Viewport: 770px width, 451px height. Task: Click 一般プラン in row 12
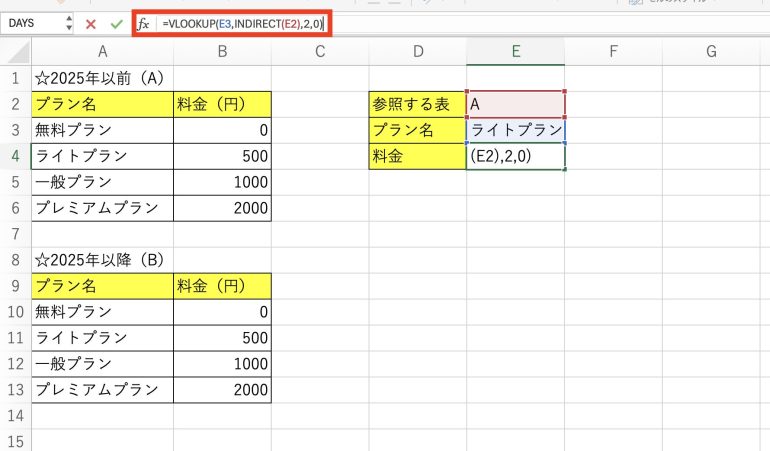click(x=102, y=364)
